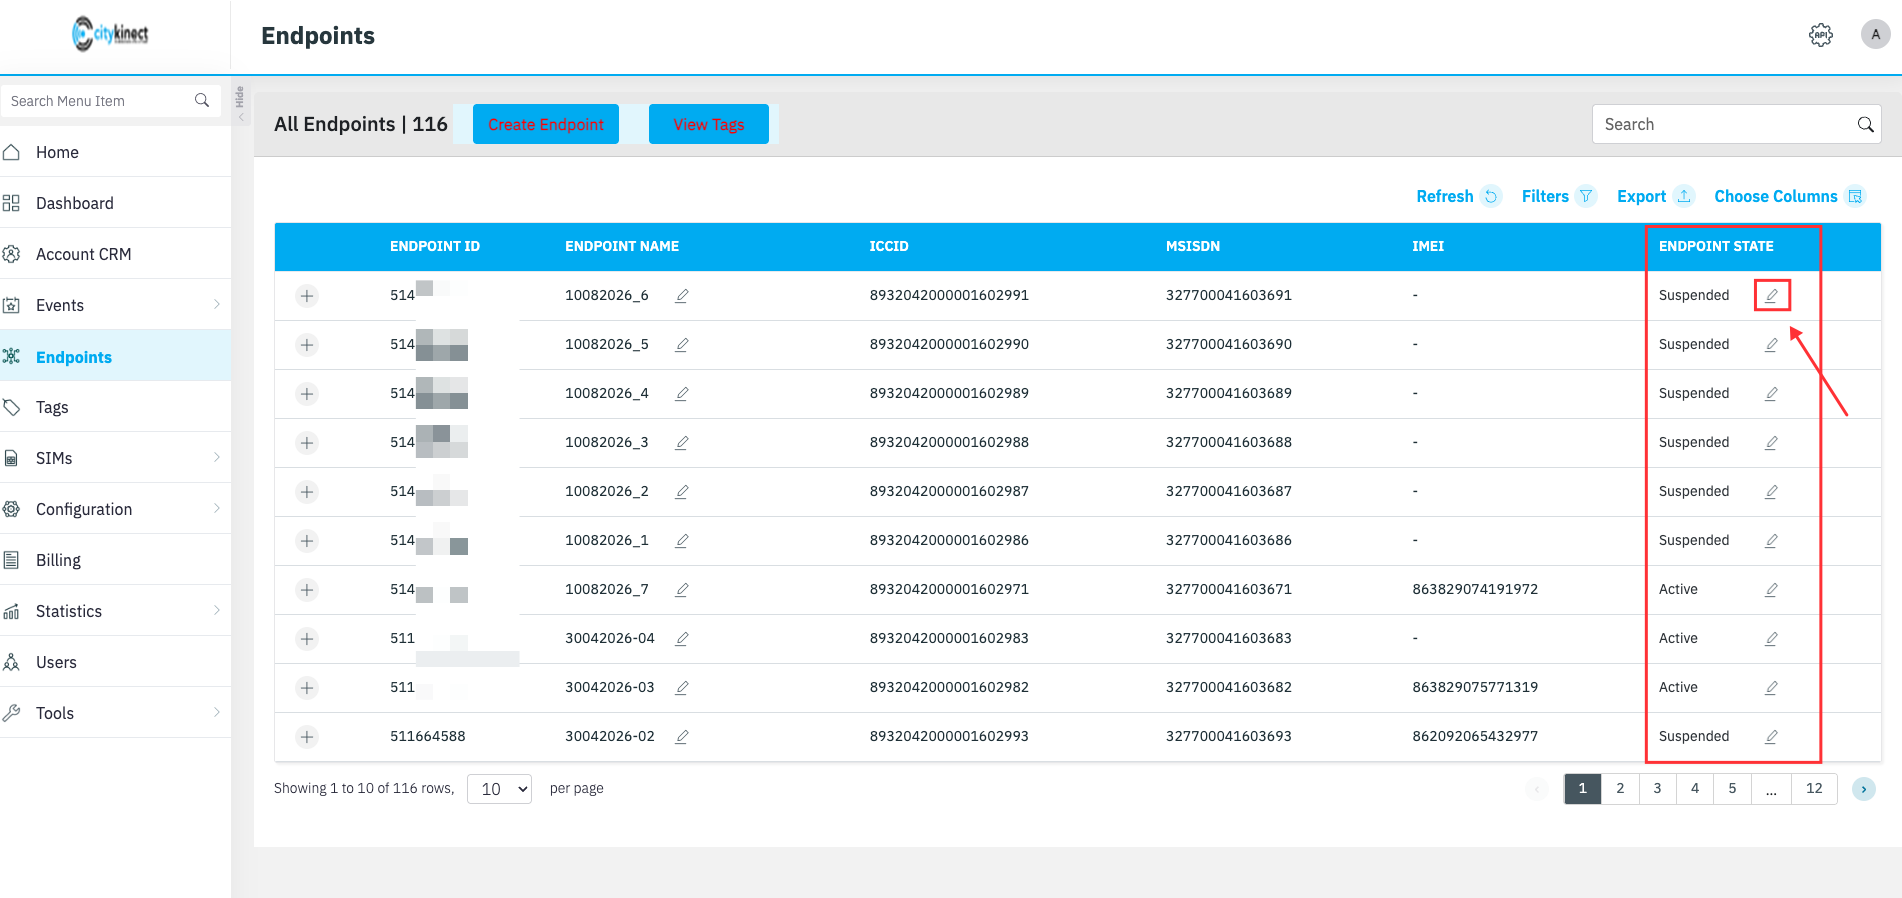1902x898 pixels.
Task: Edit state of endpoint 10082026_1
Action: [x=1771, y=541]
